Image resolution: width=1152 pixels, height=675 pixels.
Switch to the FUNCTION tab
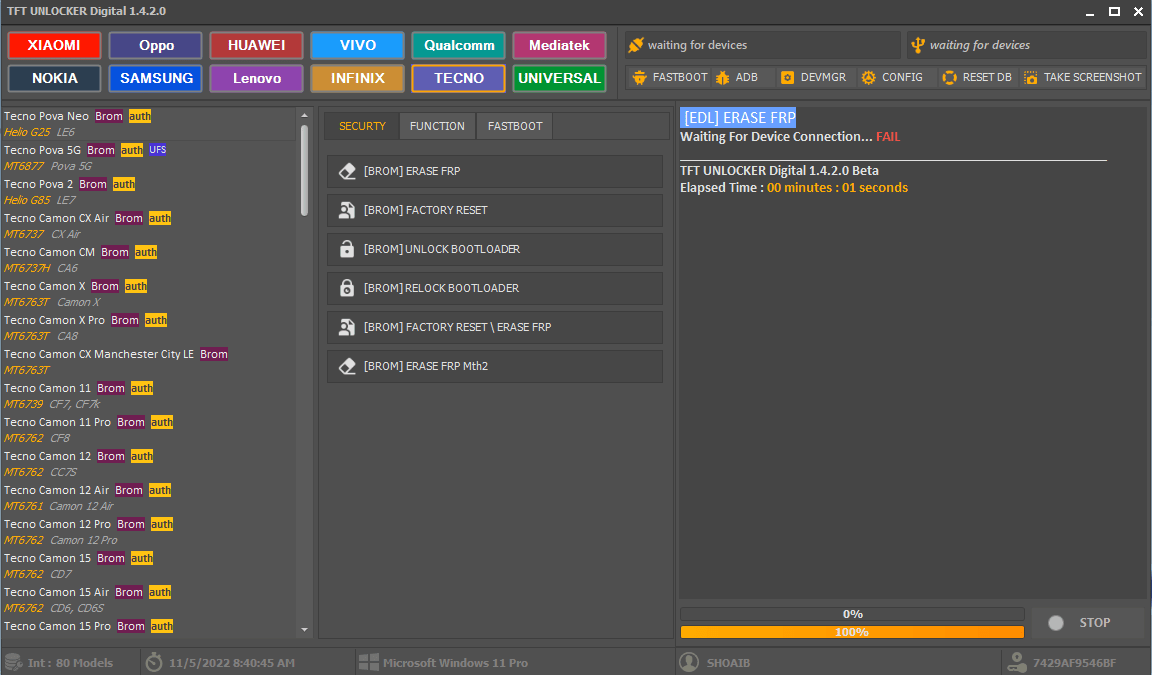pyautogui.click(x=437, y=126)
